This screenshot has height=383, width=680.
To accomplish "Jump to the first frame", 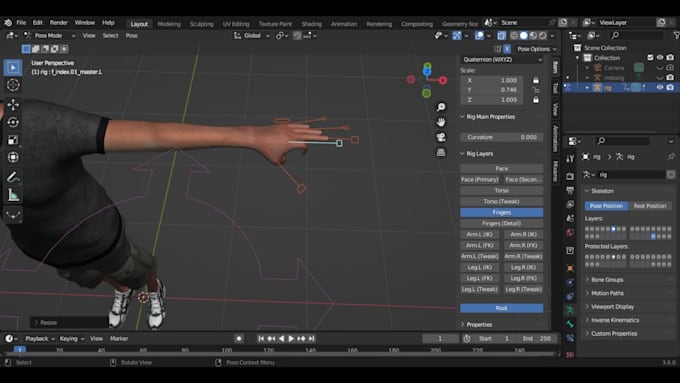I will point(261,338).
